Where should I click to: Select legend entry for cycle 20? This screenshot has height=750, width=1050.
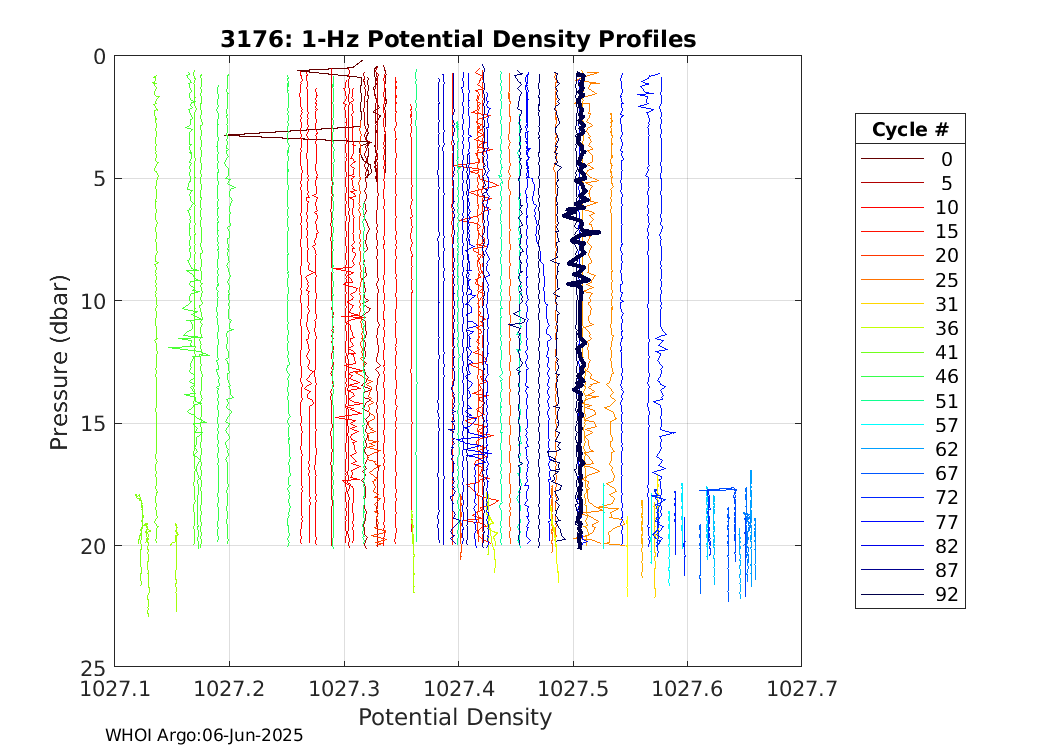click(x=910, y=256)
